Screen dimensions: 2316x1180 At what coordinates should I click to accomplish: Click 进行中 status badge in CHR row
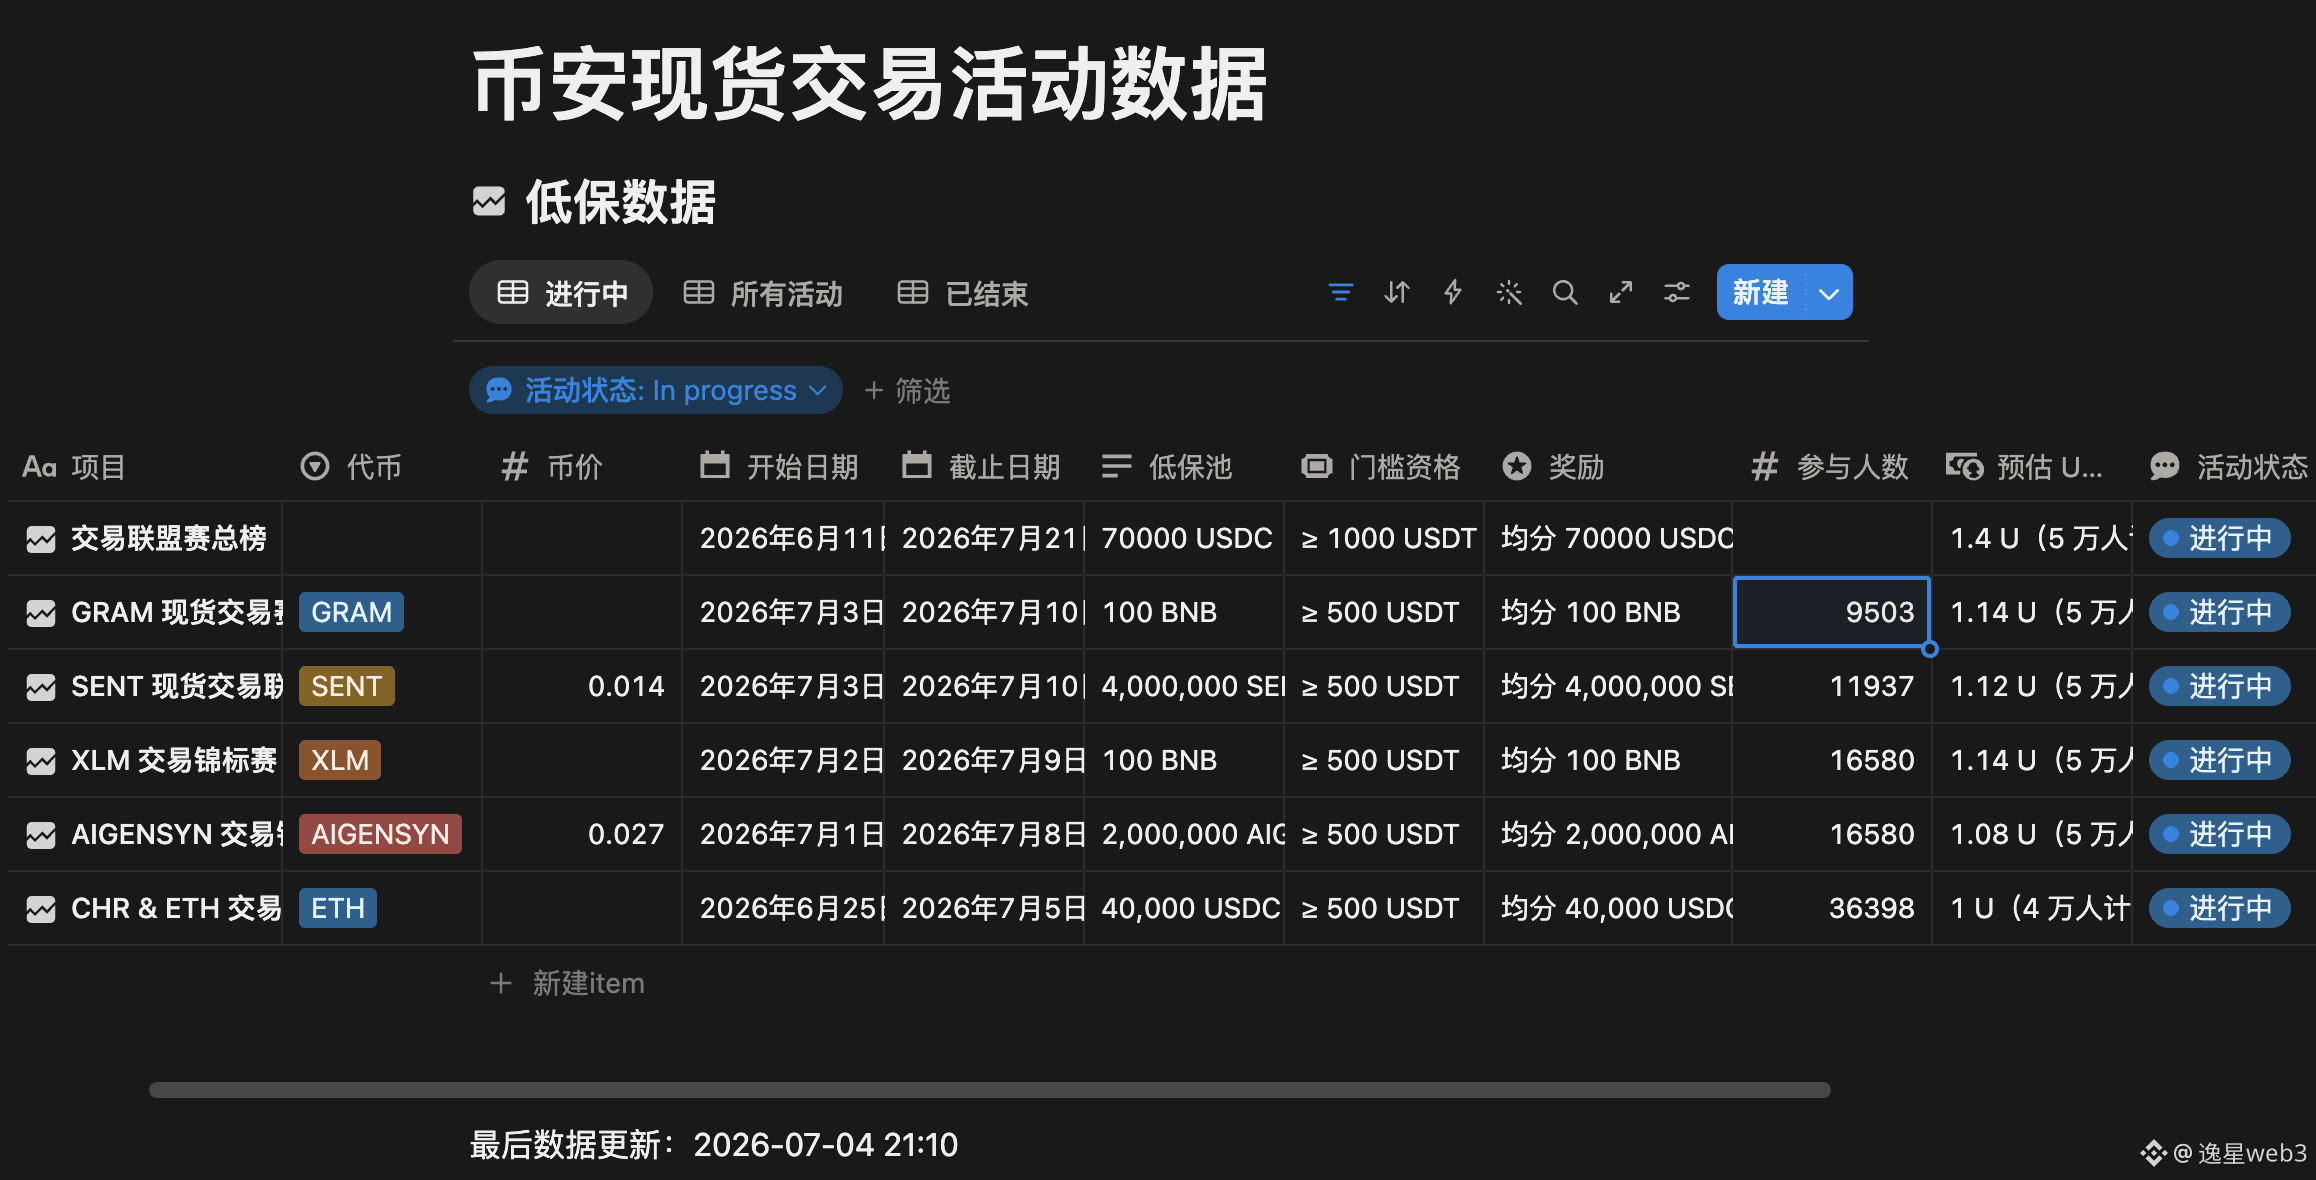coord(2219,908)
